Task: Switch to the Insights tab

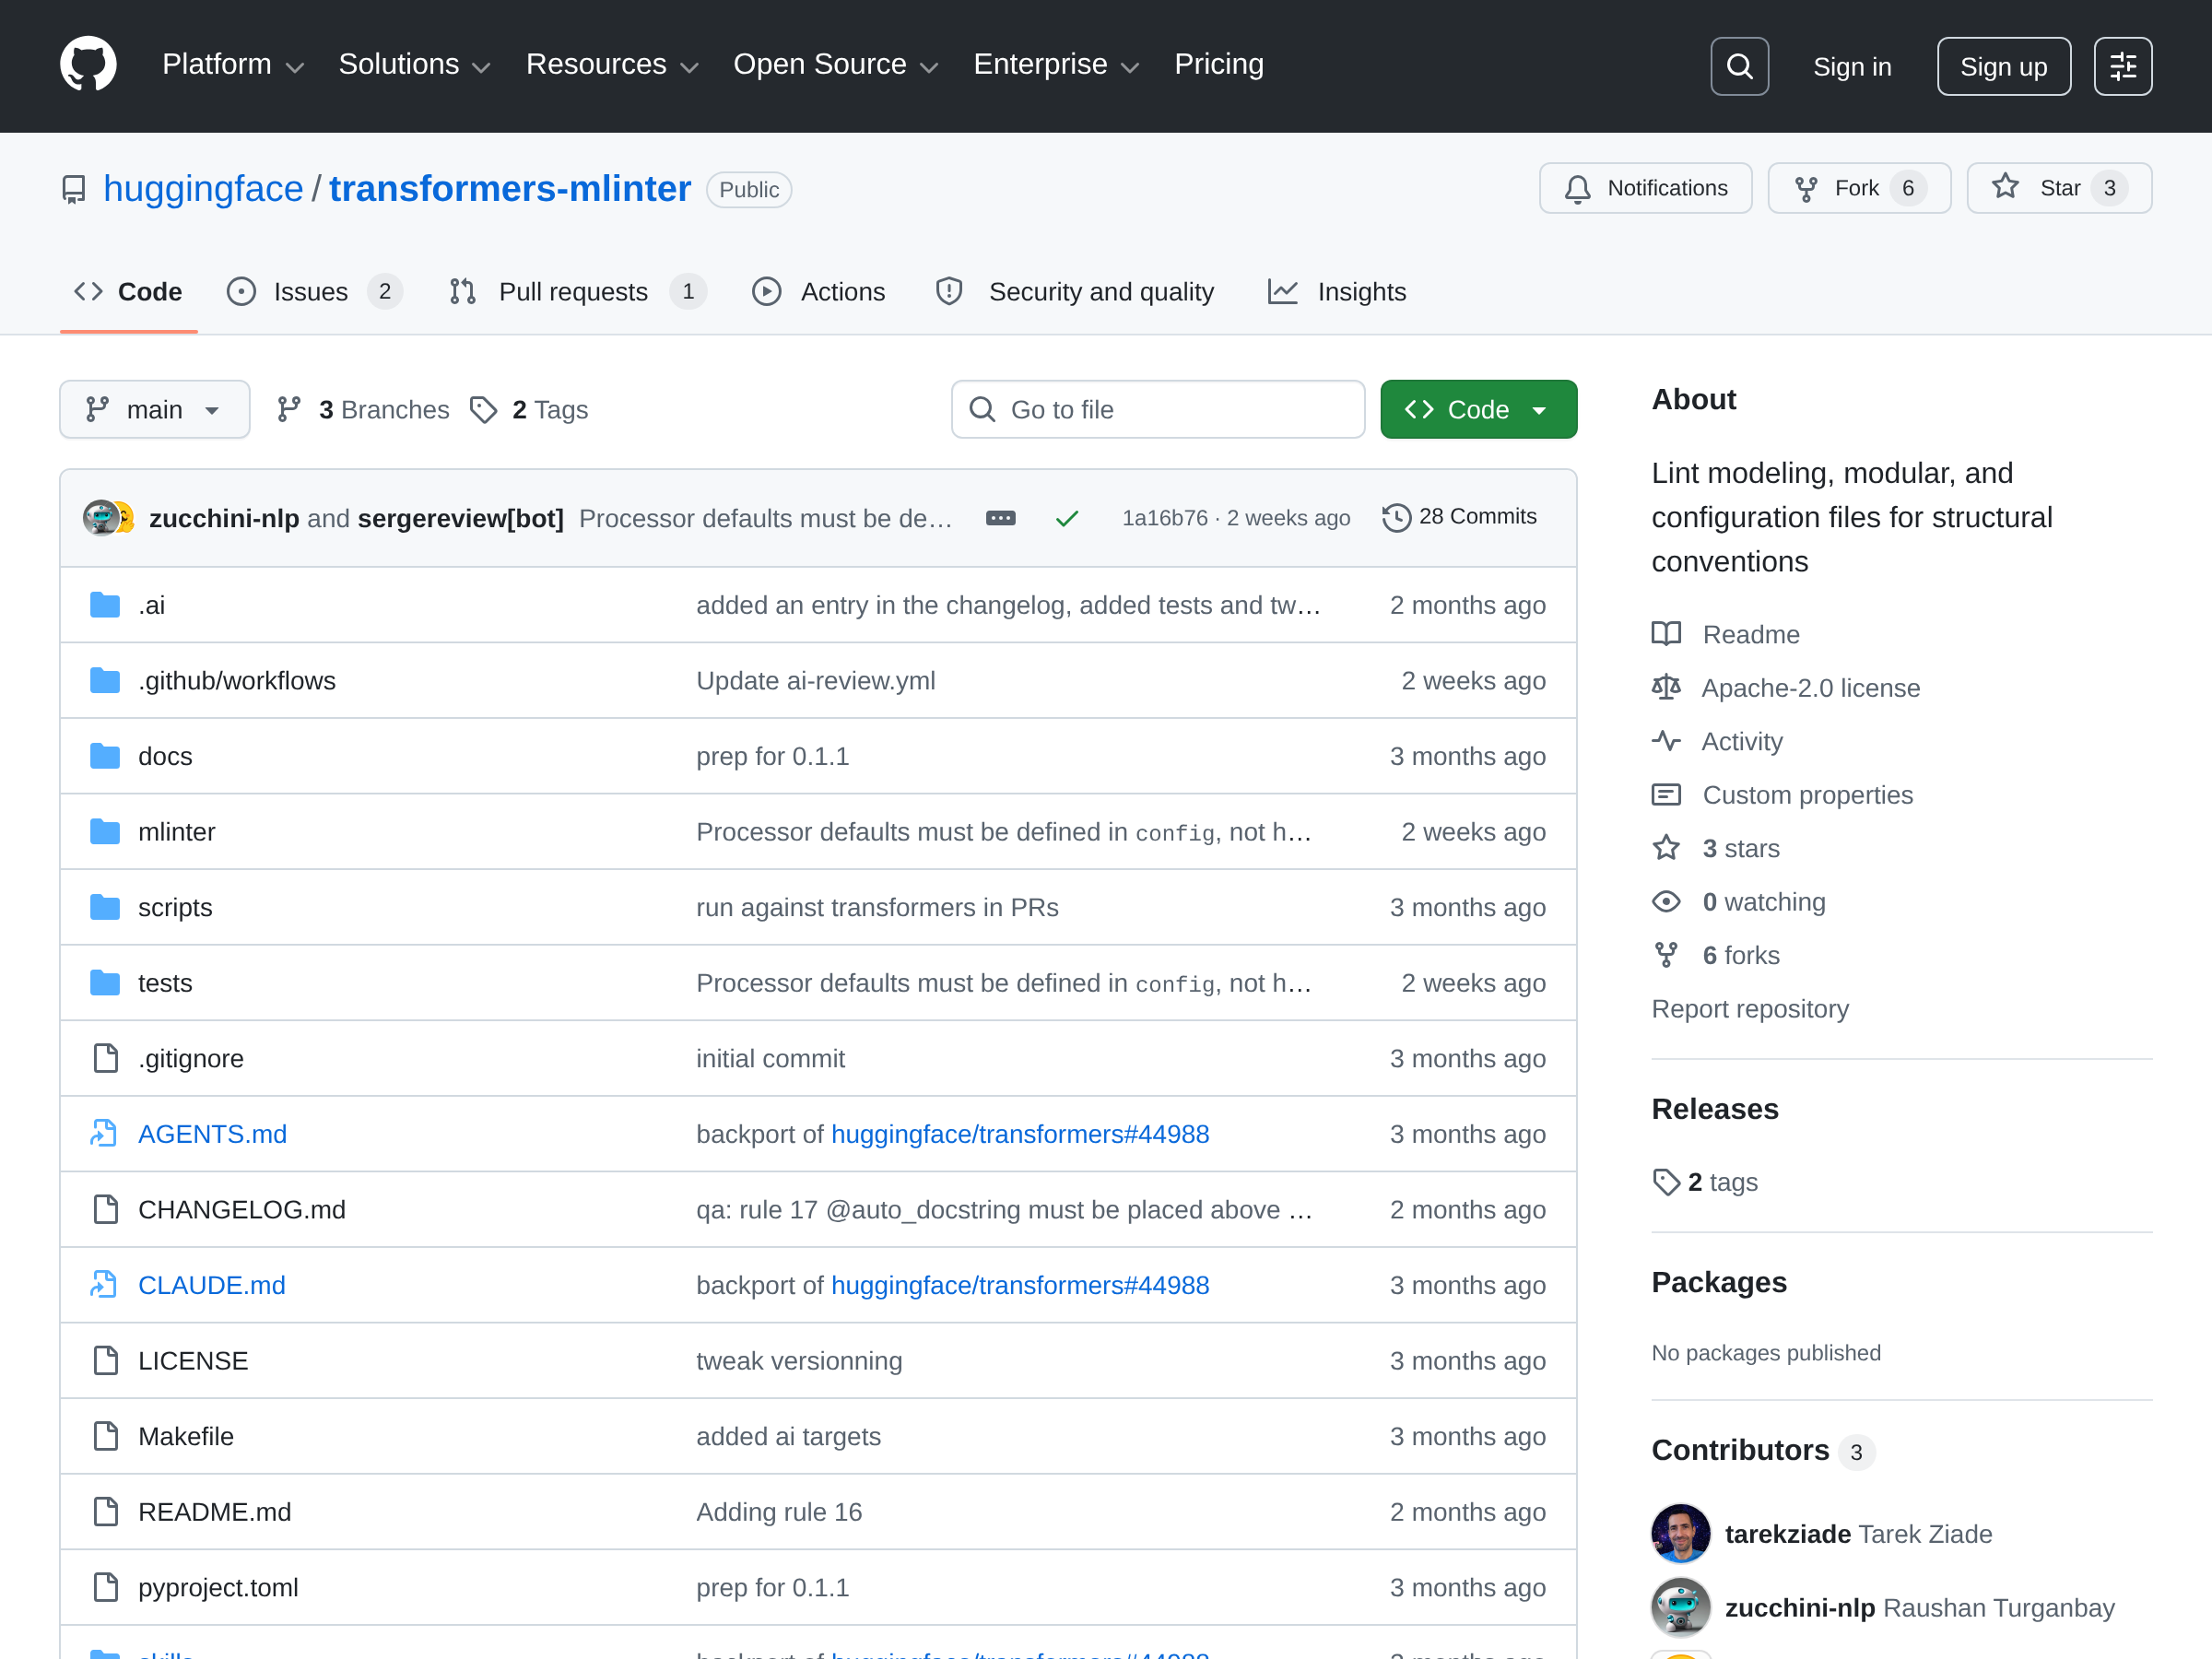Action: [x=1337, y=292]
